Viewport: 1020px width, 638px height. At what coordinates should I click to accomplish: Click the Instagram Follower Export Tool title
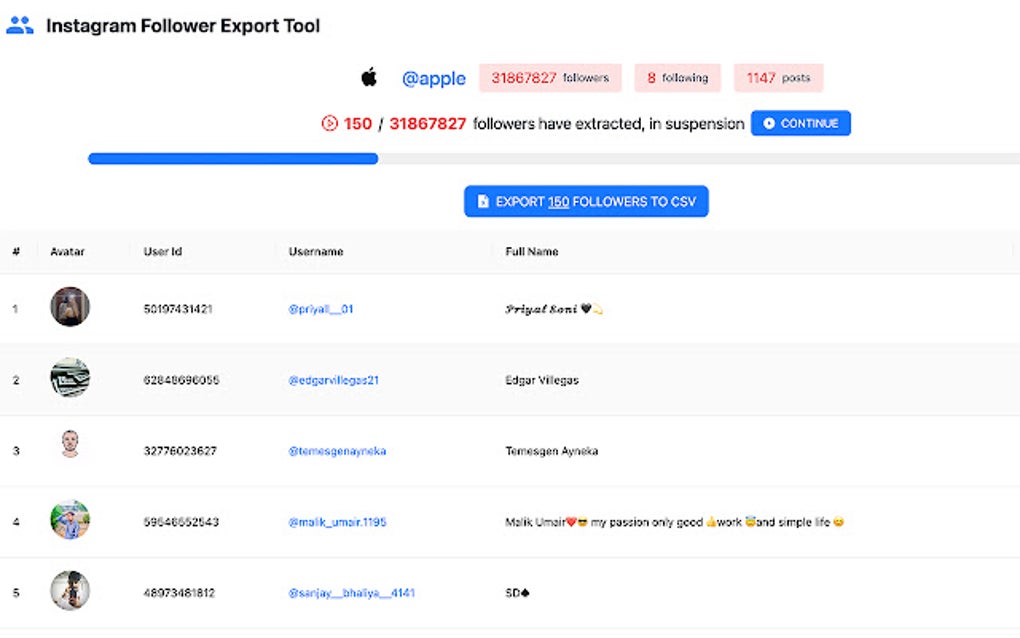click(x=183, y=25)
